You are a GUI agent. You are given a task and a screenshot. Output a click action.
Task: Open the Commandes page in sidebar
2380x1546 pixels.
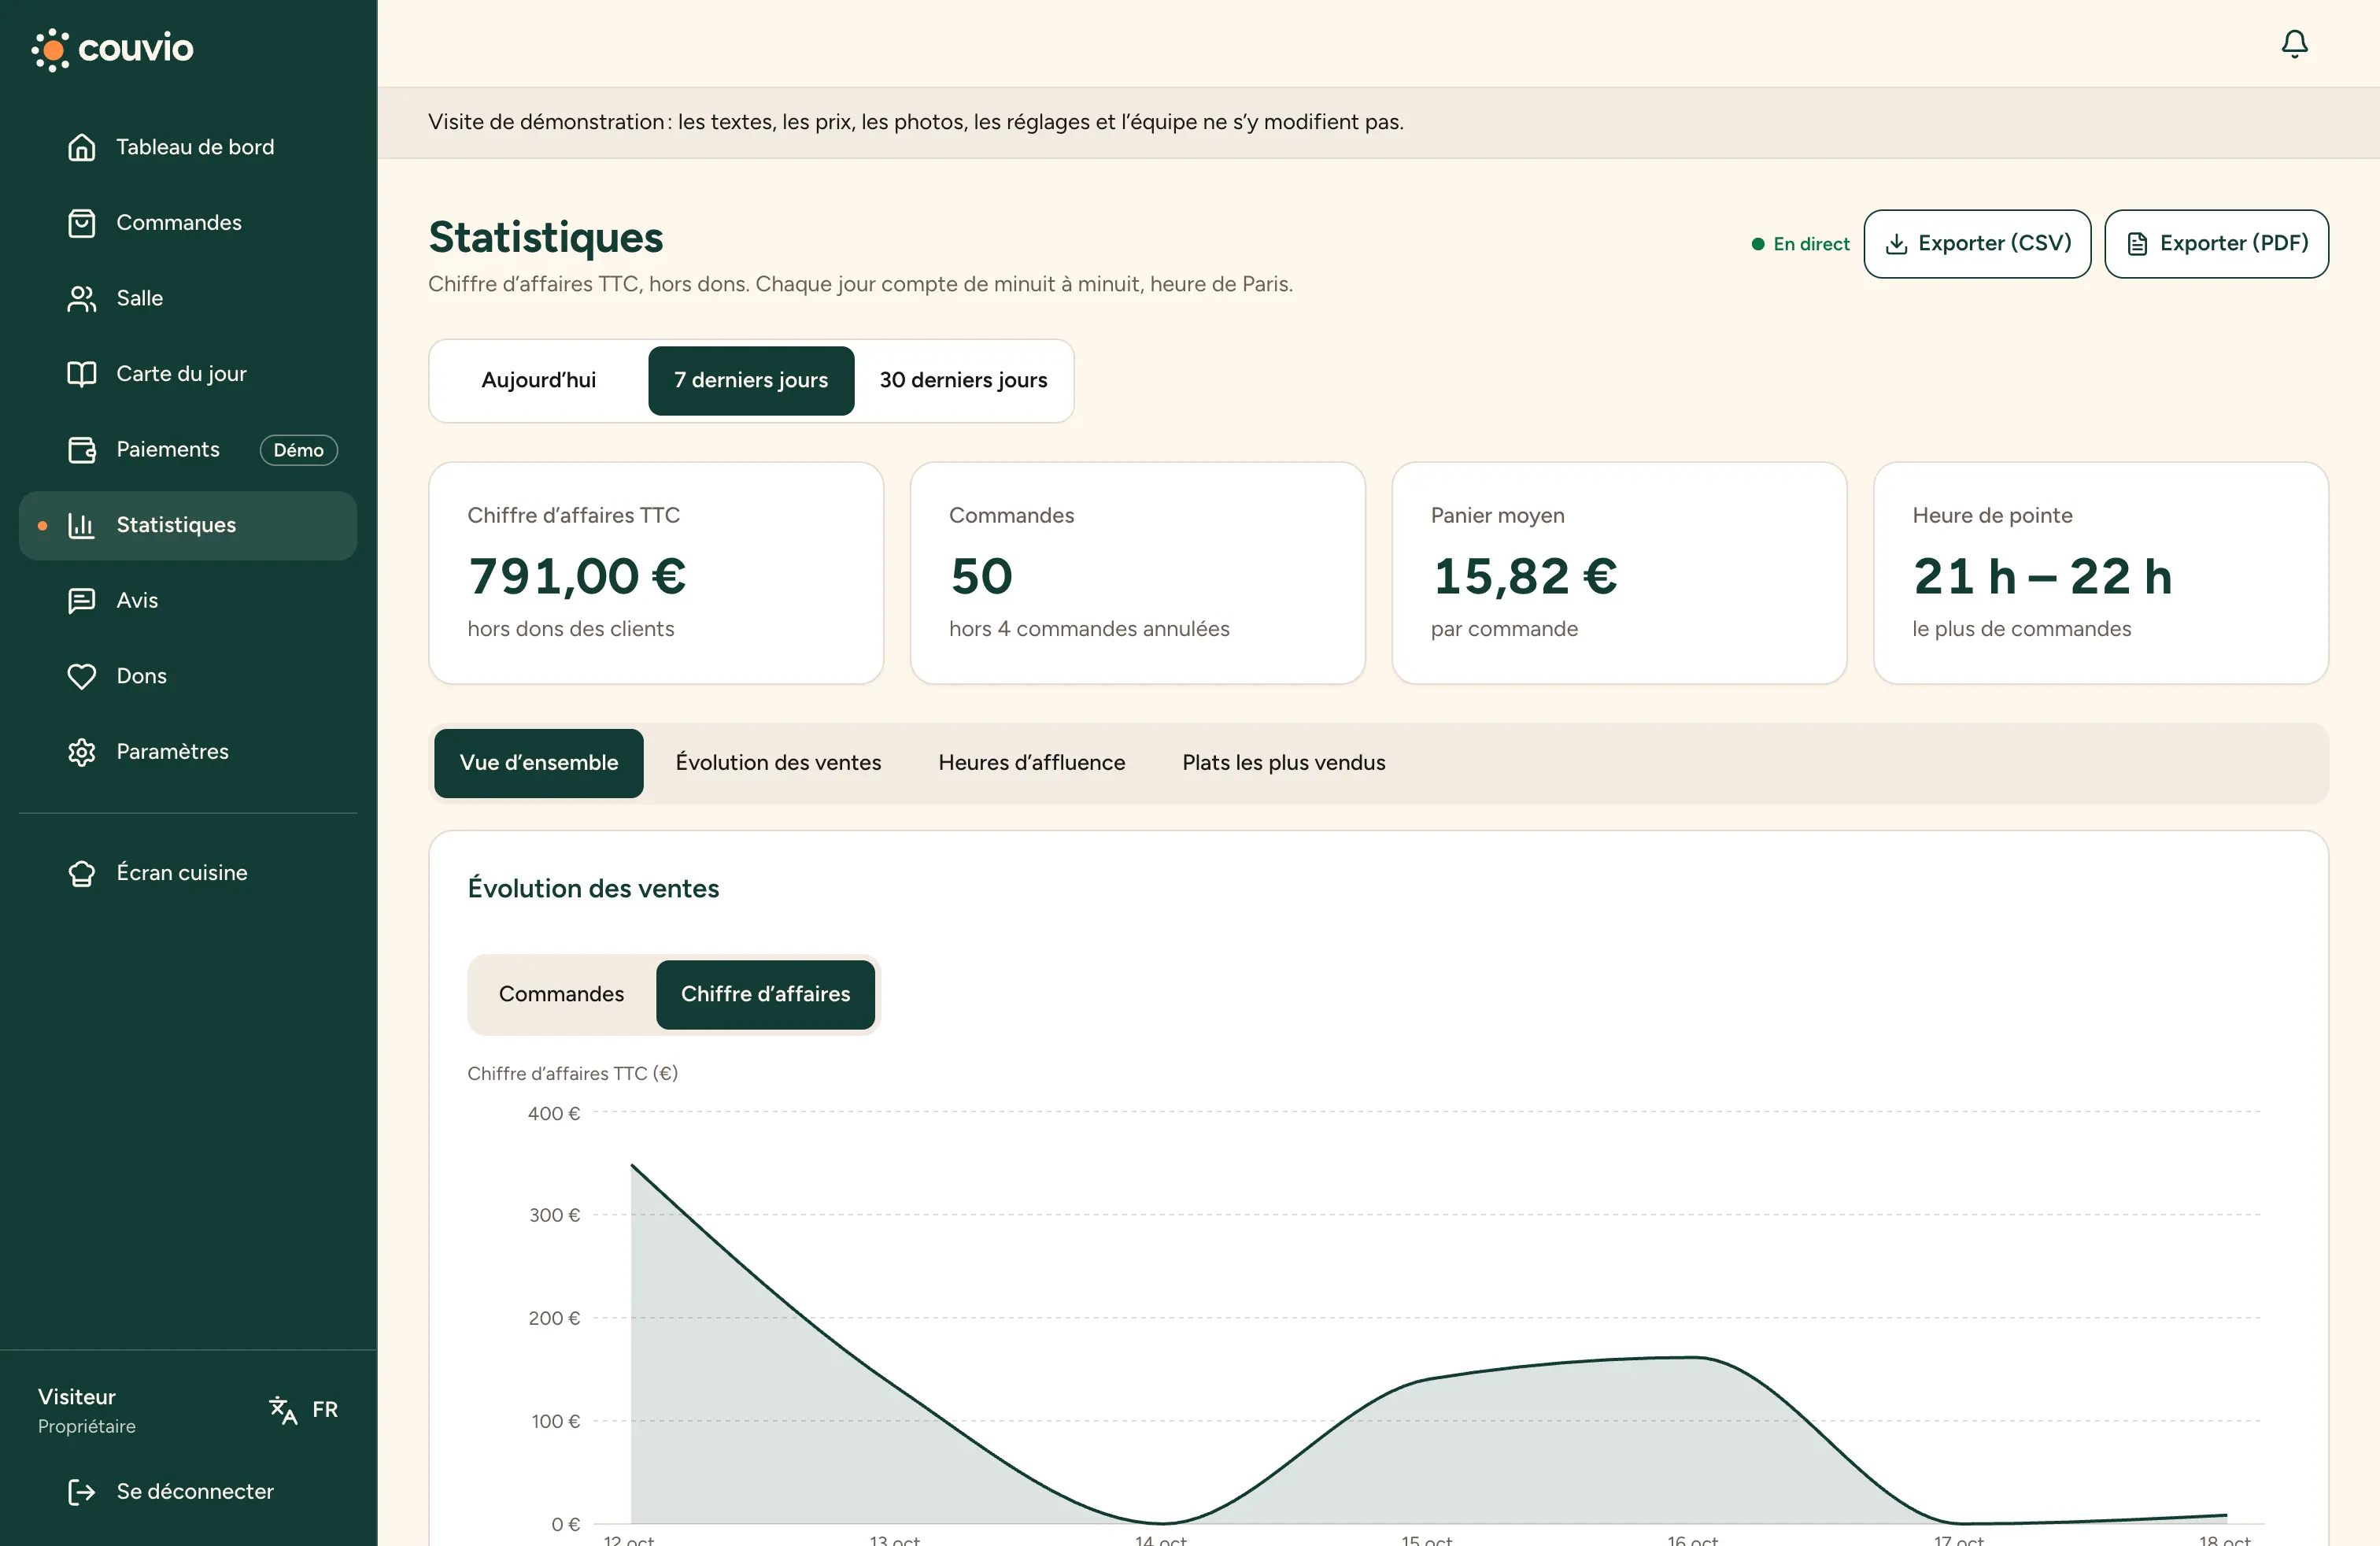coord(188,222)
